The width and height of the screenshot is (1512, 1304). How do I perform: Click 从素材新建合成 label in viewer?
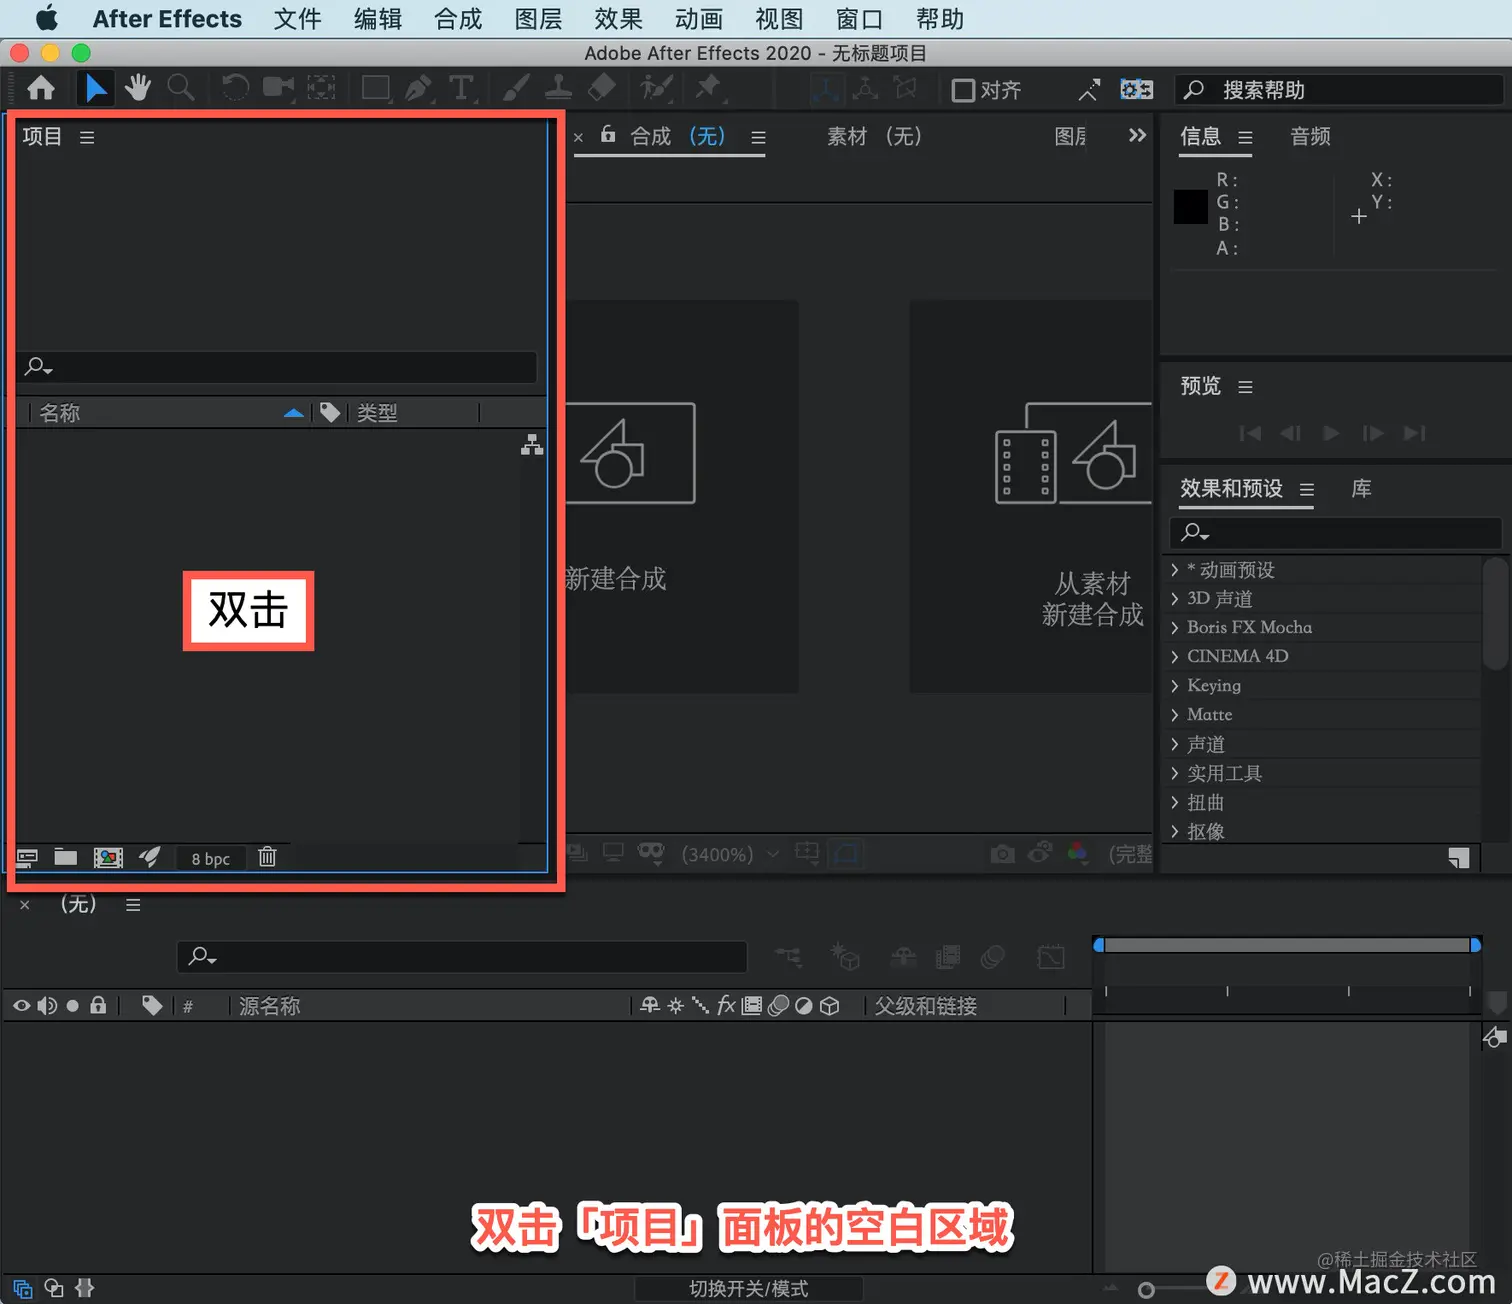(1092, 599)
